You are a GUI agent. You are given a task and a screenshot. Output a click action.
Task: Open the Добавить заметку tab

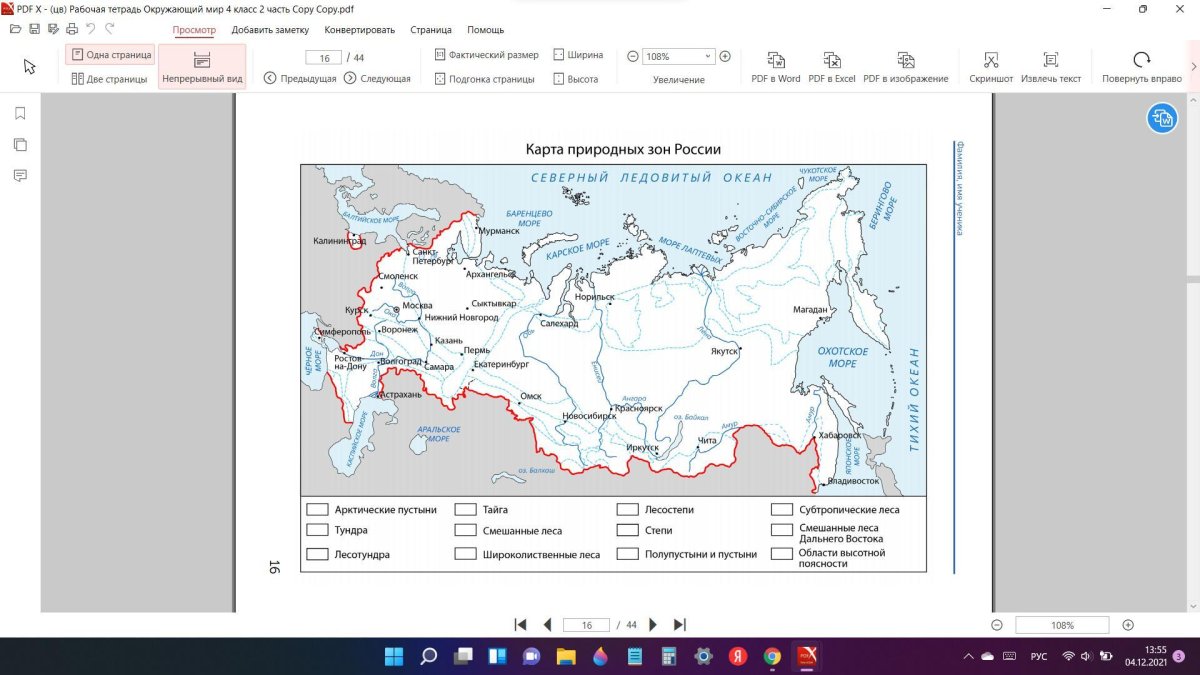pos(271,30)
